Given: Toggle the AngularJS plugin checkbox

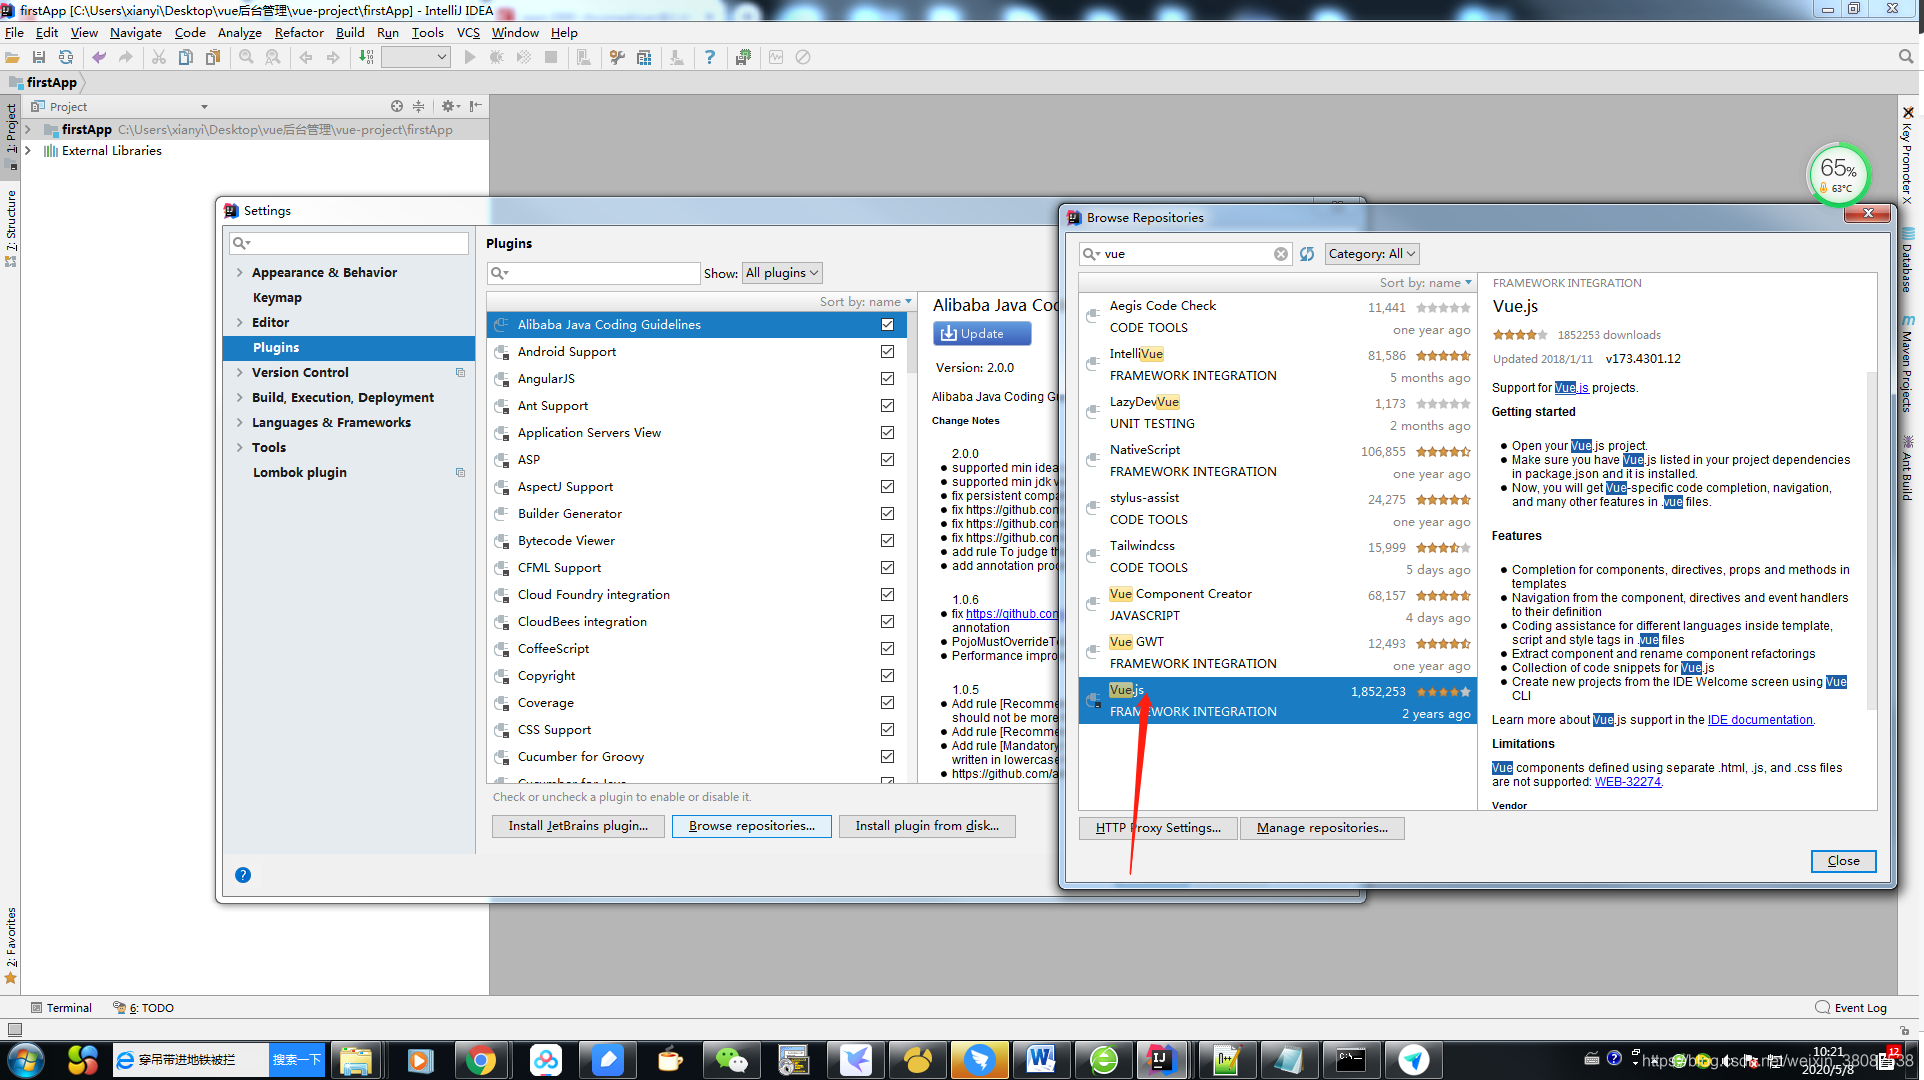Looking at the screenshot, I should [x=888, y=378].
